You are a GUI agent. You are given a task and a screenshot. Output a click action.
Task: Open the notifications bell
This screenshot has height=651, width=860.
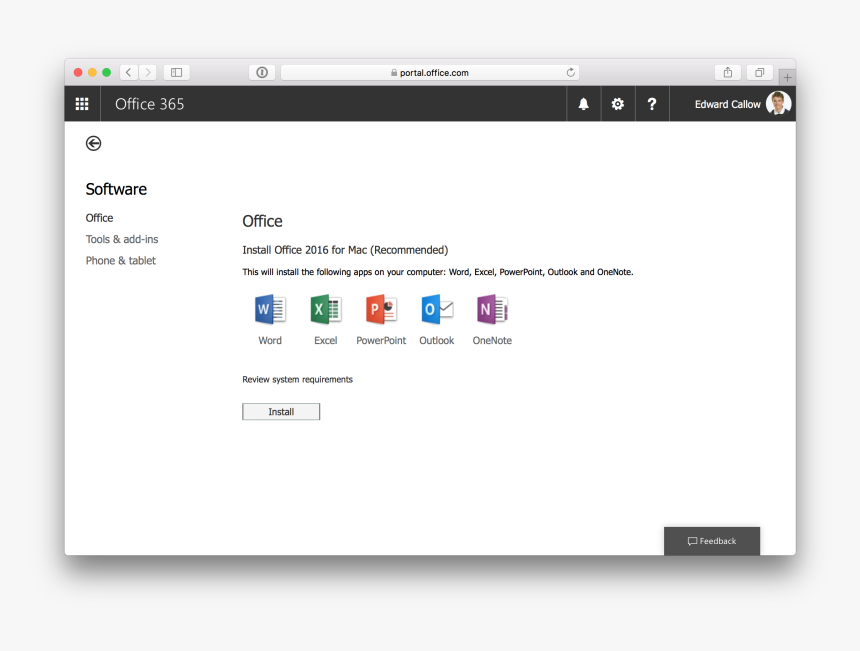point(584,104)
